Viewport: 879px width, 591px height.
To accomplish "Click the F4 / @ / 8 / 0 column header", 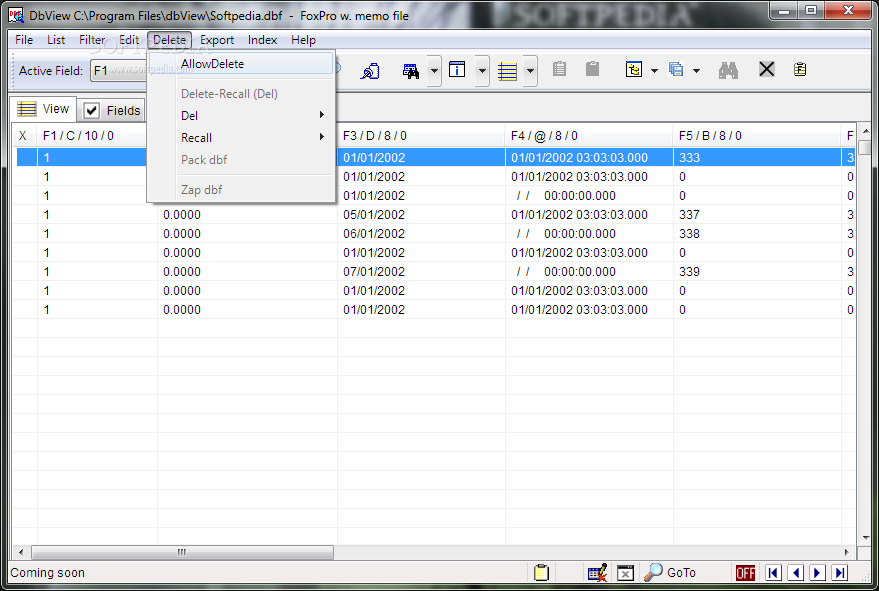I will pos(589,136).
